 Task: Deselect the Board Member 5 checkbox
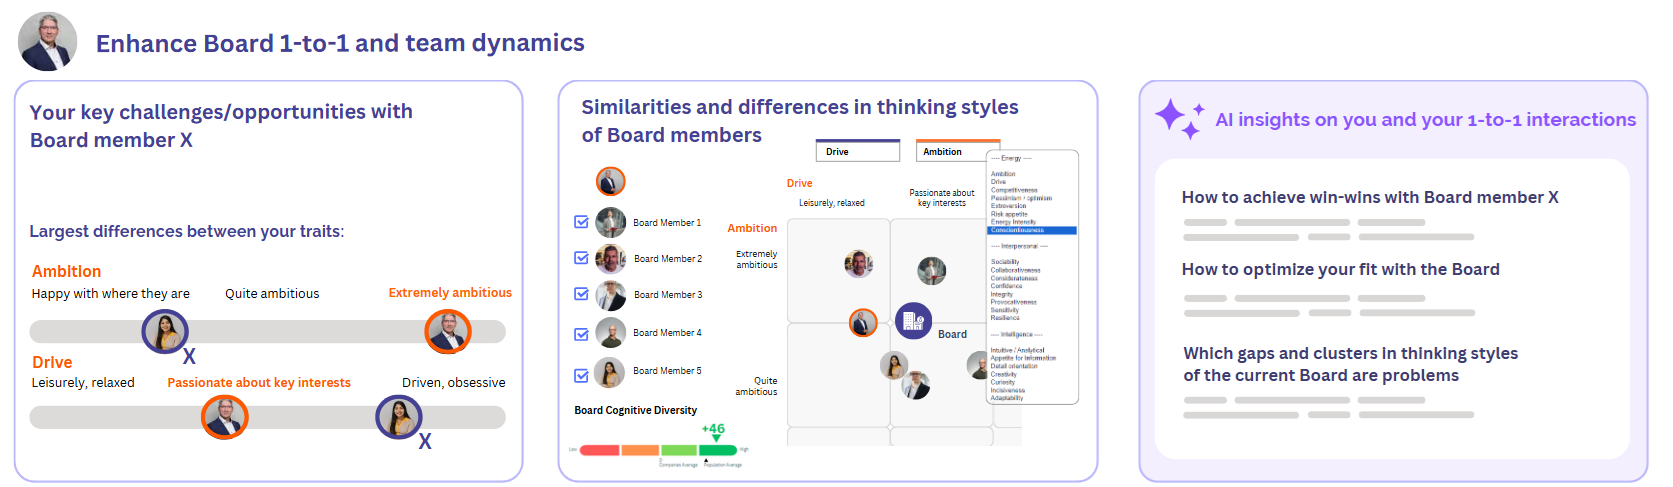[581, 376]
